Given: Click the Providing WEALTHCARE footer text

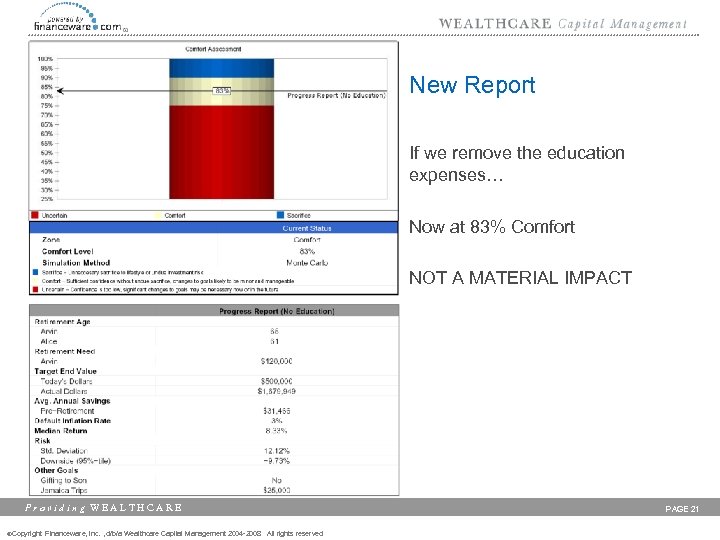Looking at the screenshot, I should pos(103,508).
